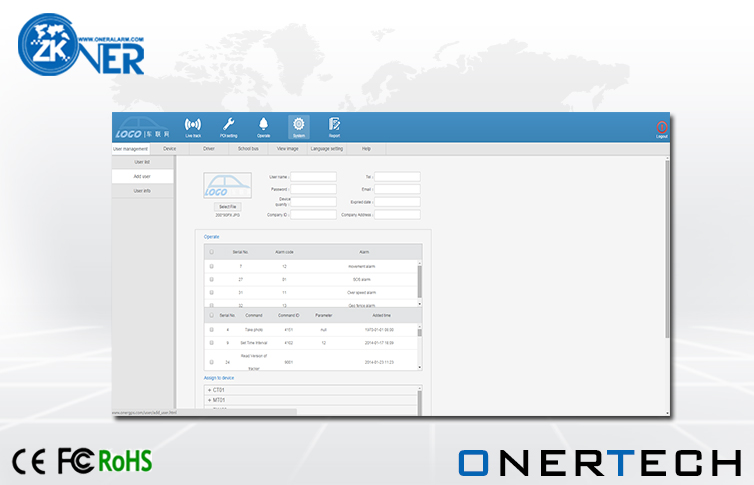Click command list scroll-down arrow
This screenshot has height=485, width=754.
pos(420,368)
